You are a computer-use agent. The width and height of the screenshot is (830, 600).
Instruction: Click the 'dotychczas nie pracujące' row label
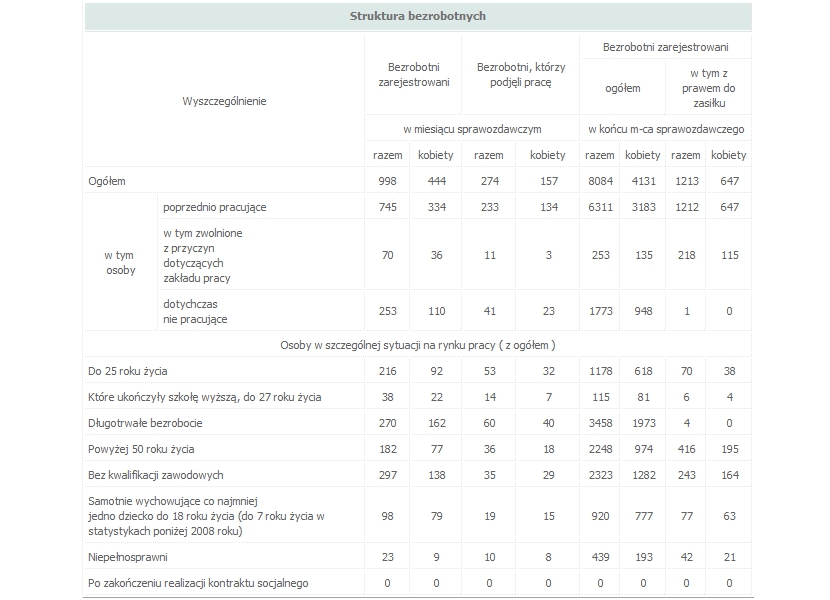[196, 311]
